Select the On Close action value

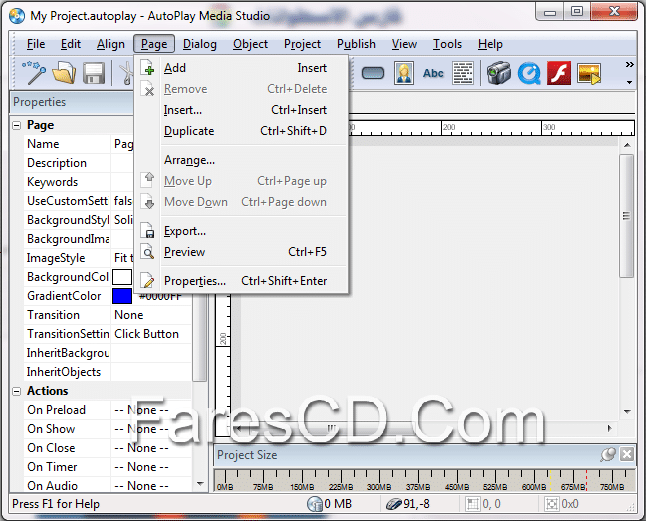tap(151, 448)
